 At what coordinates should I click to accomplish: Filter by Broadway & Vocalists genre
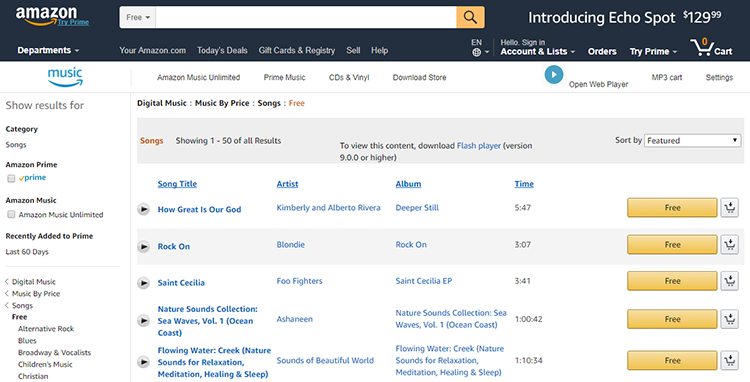(x=55, y=352)
